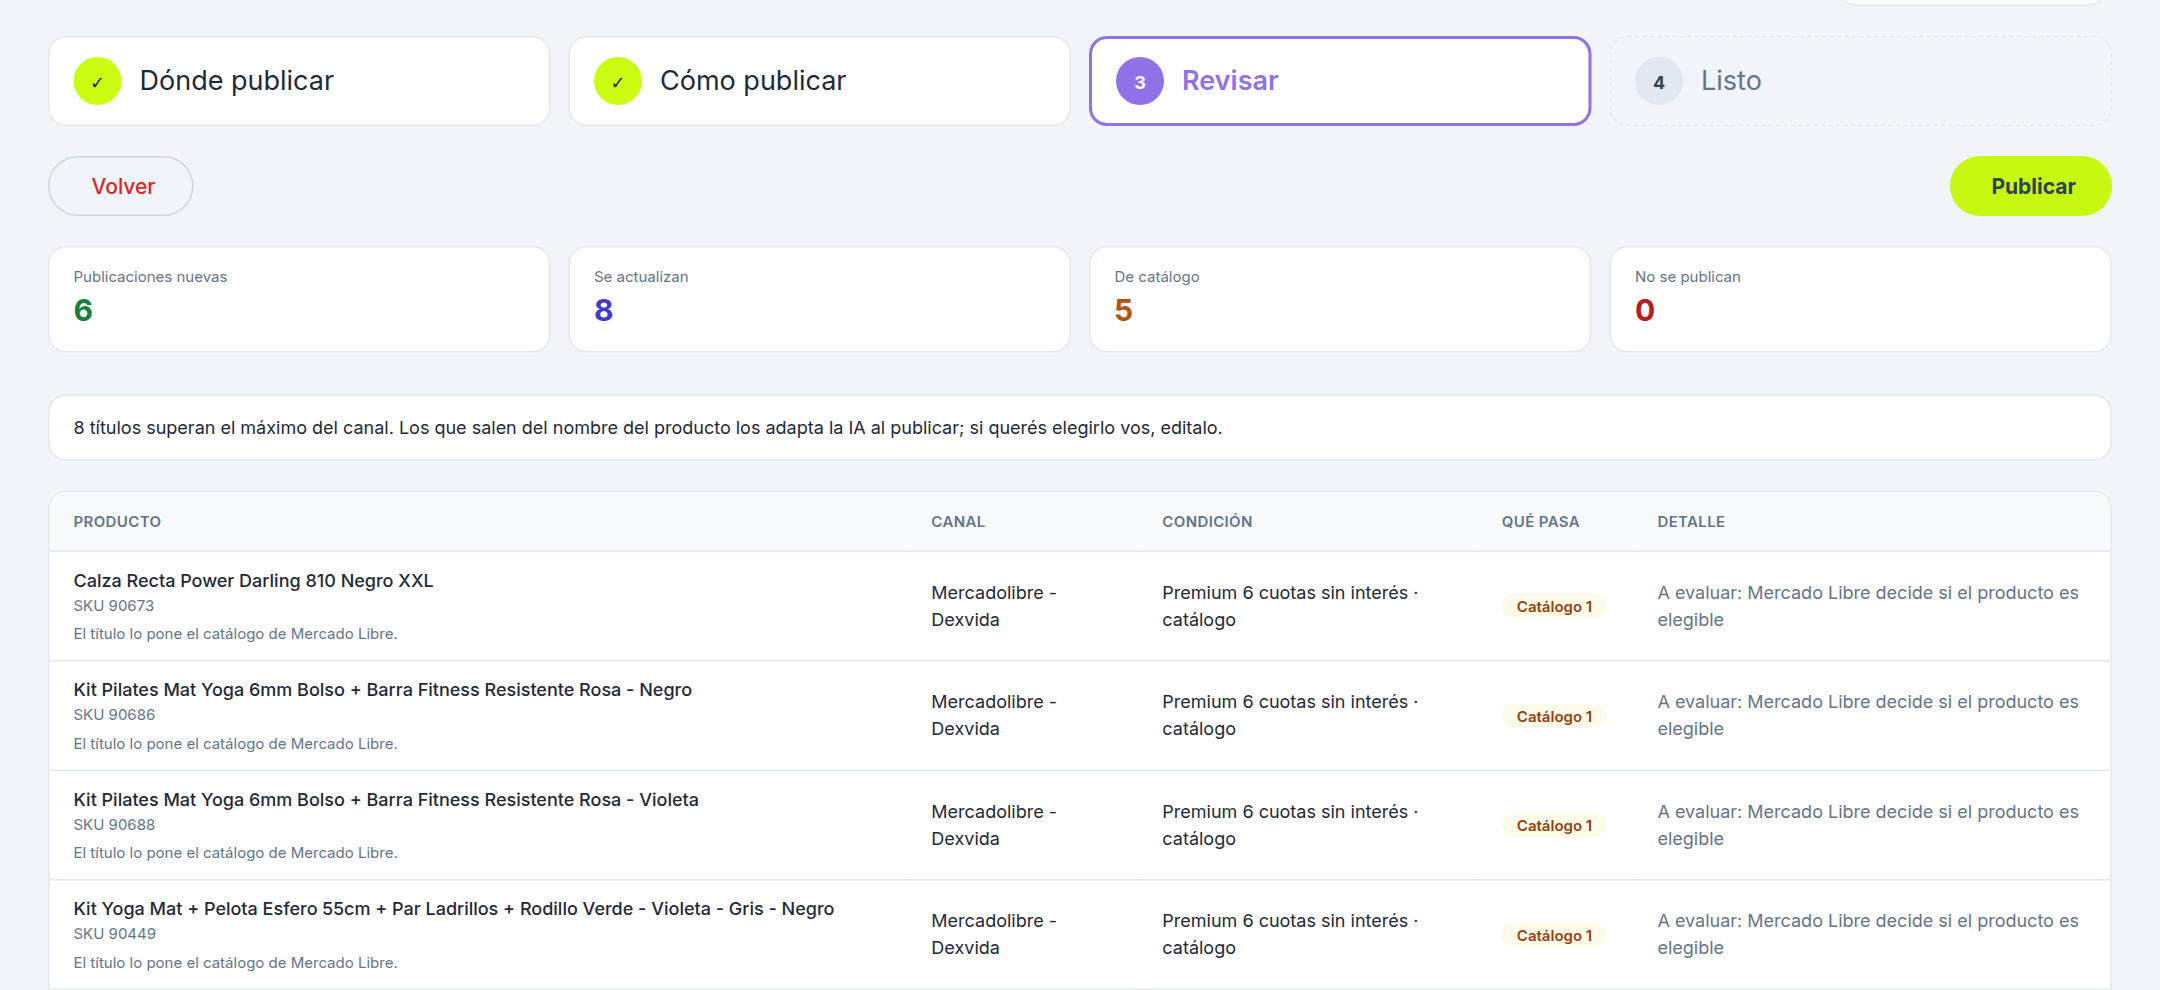
Task: Click the number 5 in De catálogo
Action: coord(1124,311)
